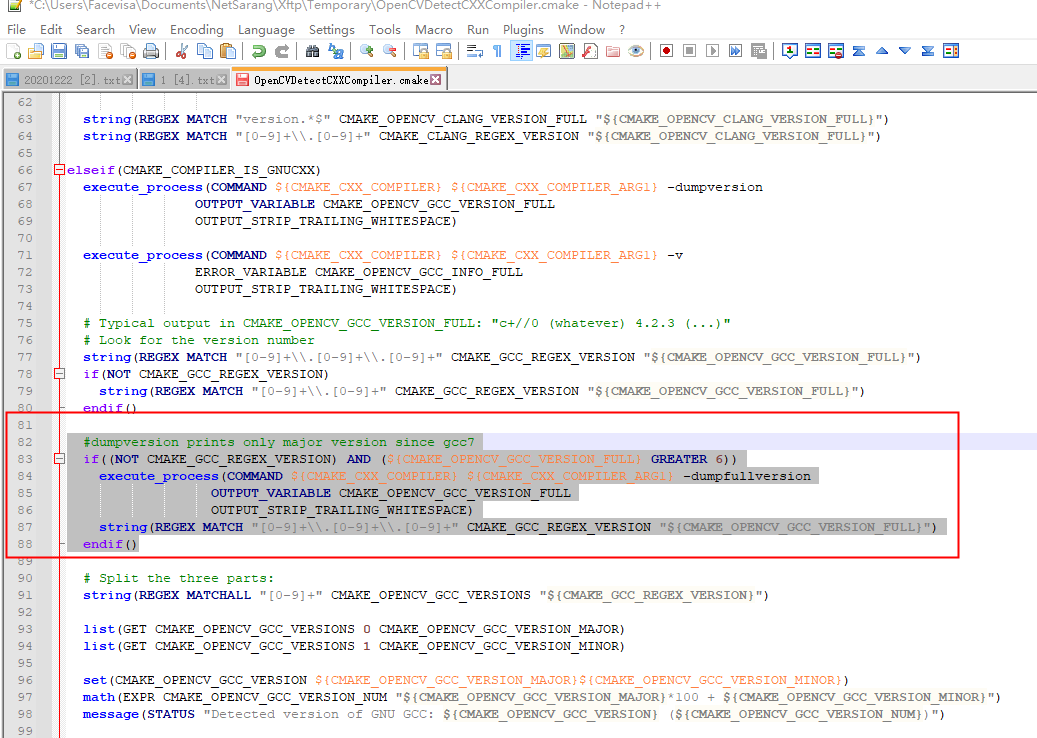This screenshot has height=738, width=1037.
Task: Open the Edit menu
Action: [x=51, y=30]
